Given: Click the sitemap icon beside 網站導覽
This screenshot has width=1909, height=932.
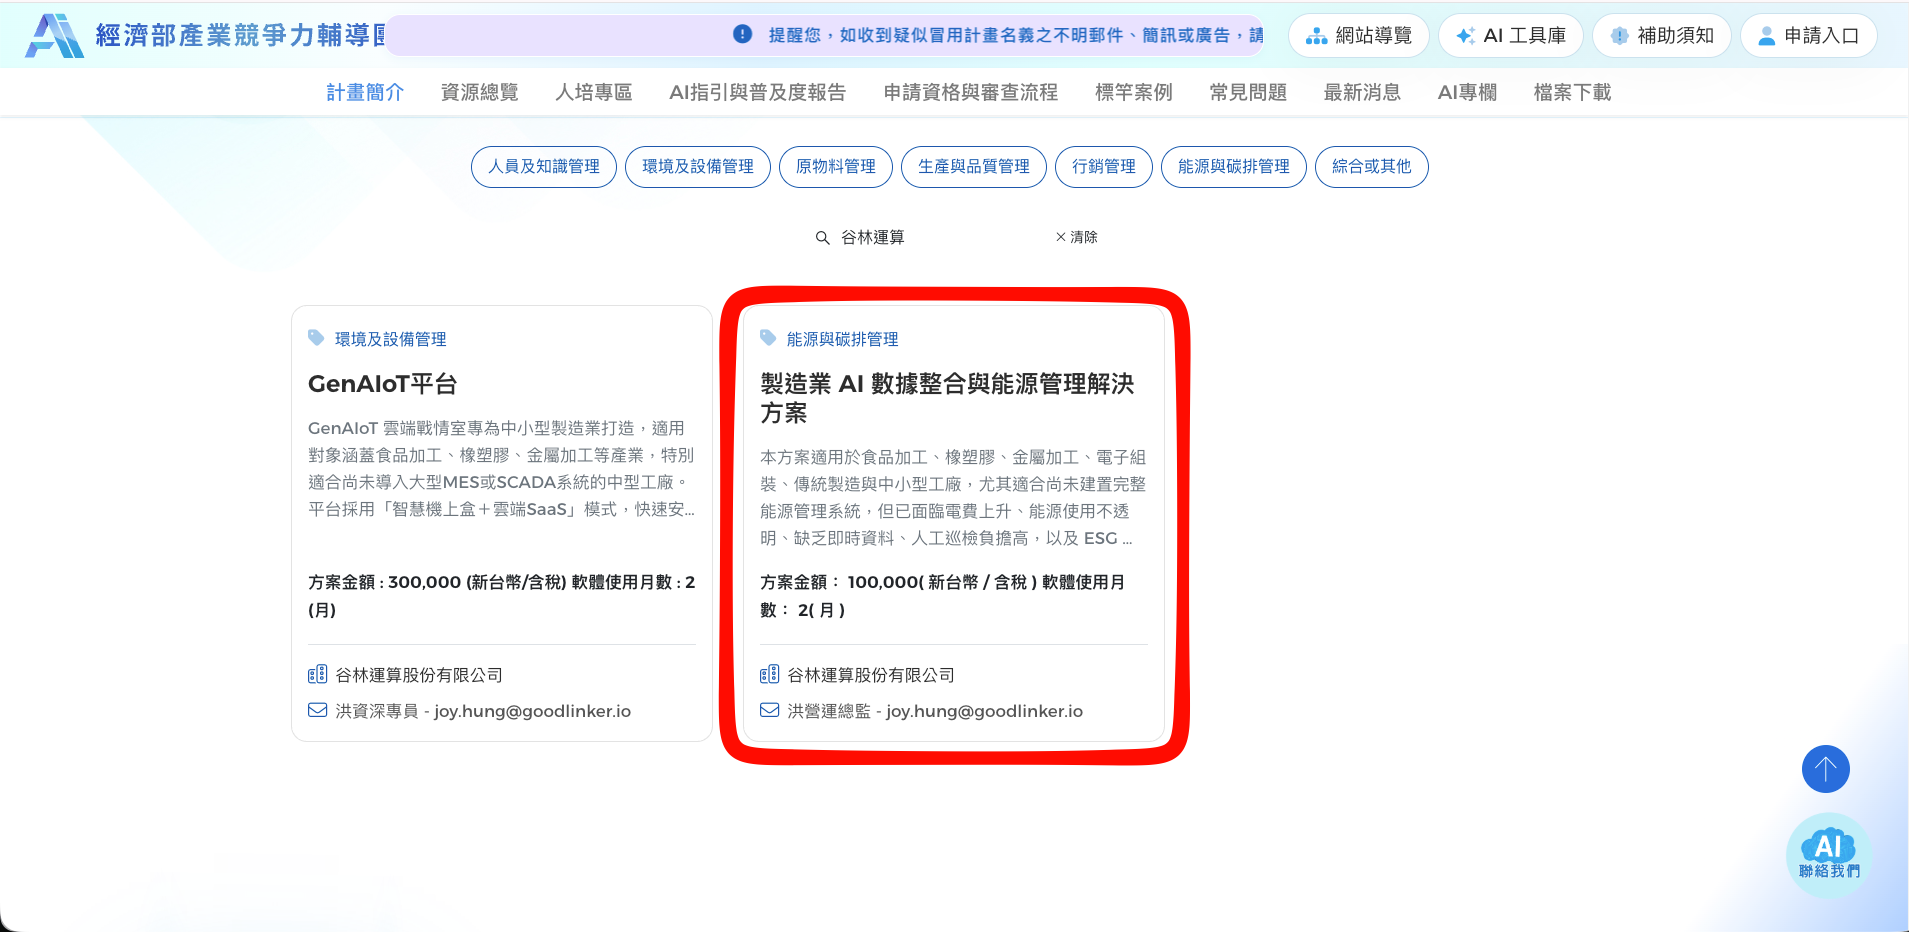Looking at the screenshot, I should tap(1316, 36).
